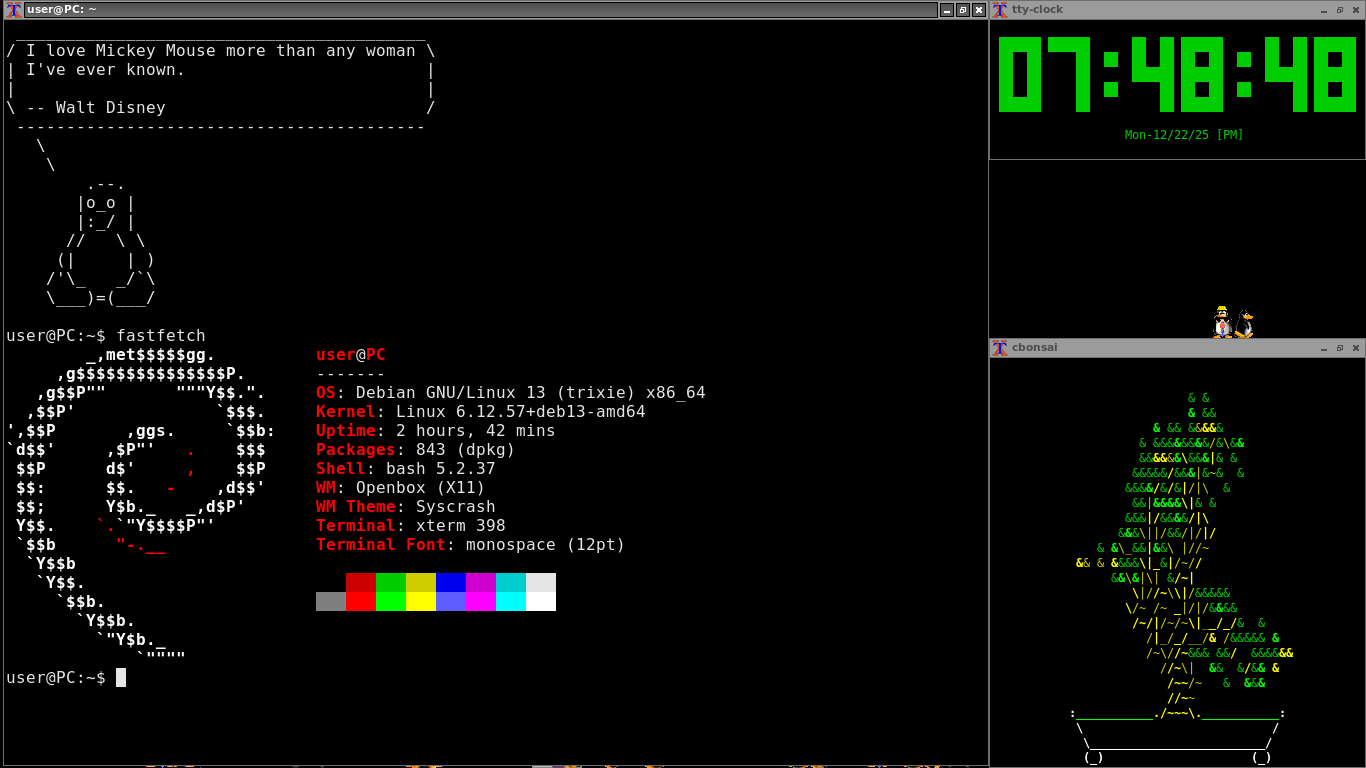Click the date "Mon-12/22/25 [PM]"
The width and height of the screenshot is (1366, 768).
tap(1184, 135)
